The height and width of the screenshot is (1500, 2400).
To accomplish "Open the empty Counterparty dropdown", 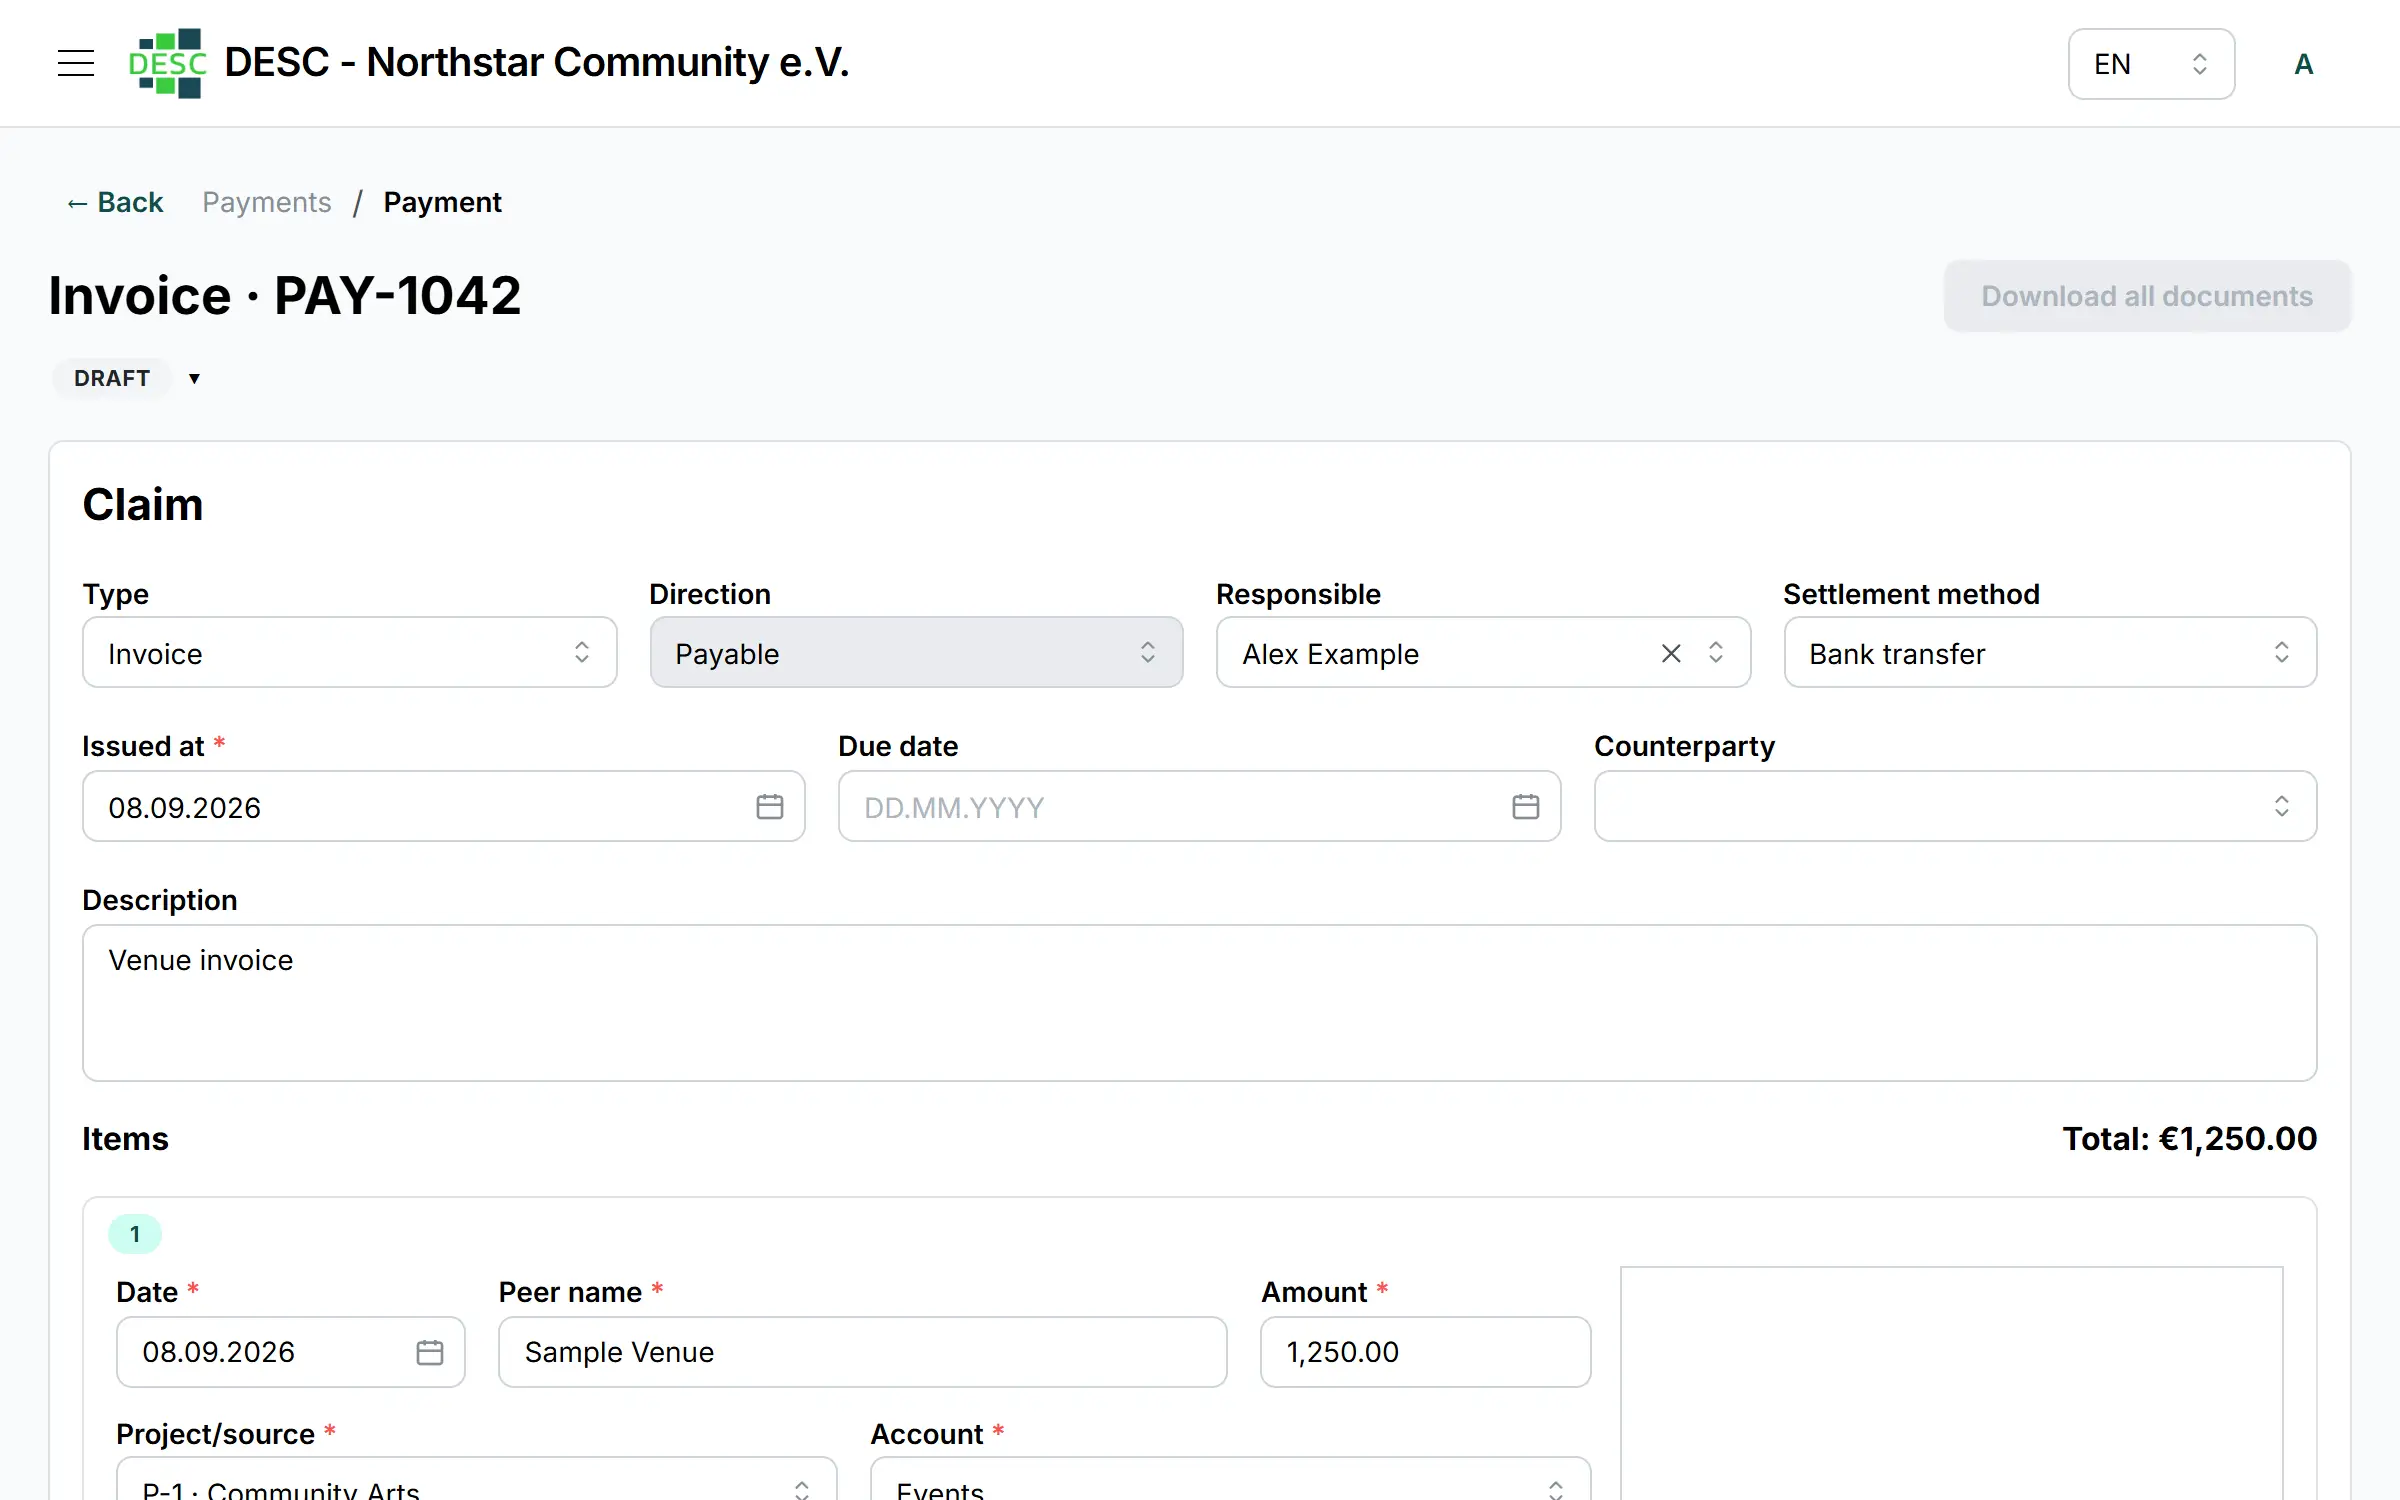I will click(x=1955, y=806).
